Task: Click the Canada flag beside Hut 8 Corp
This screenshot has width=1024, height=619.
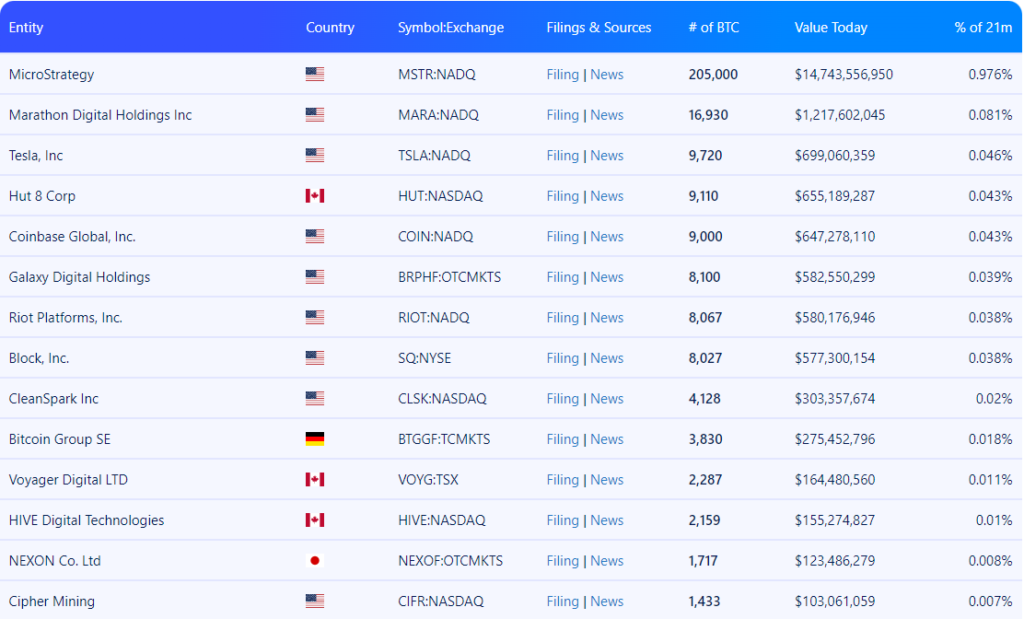Action: pyautogui.click(x=315, y=196)
